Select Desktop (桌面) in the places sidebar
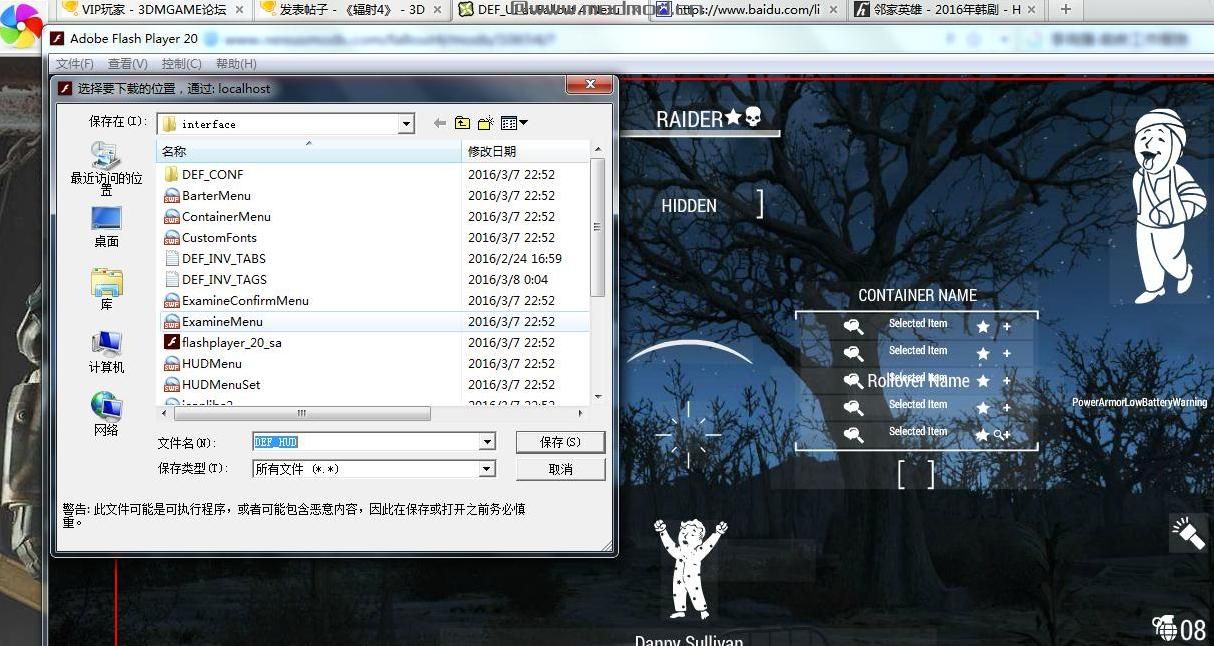This screenshot has width=1214, height=646. (106, 228)
